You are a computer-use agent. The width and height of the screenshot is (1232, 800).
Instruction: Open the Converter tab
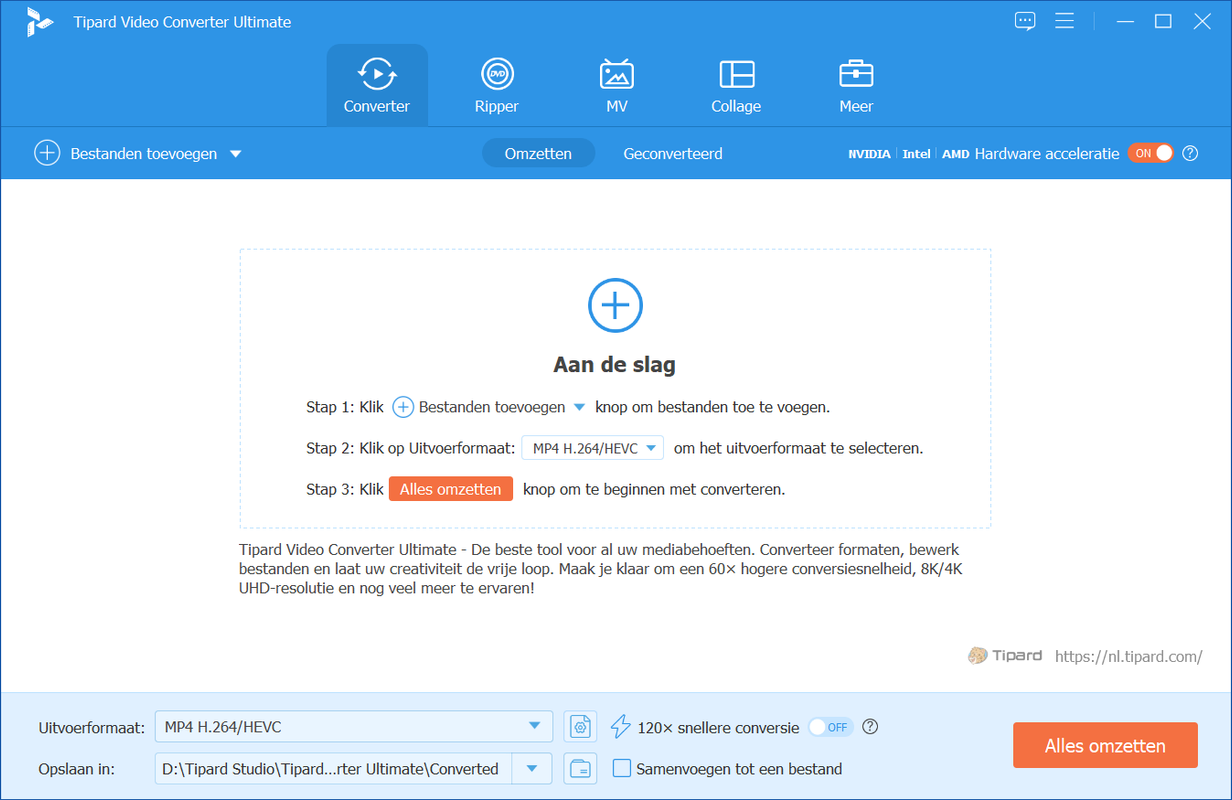click(377, 86)
